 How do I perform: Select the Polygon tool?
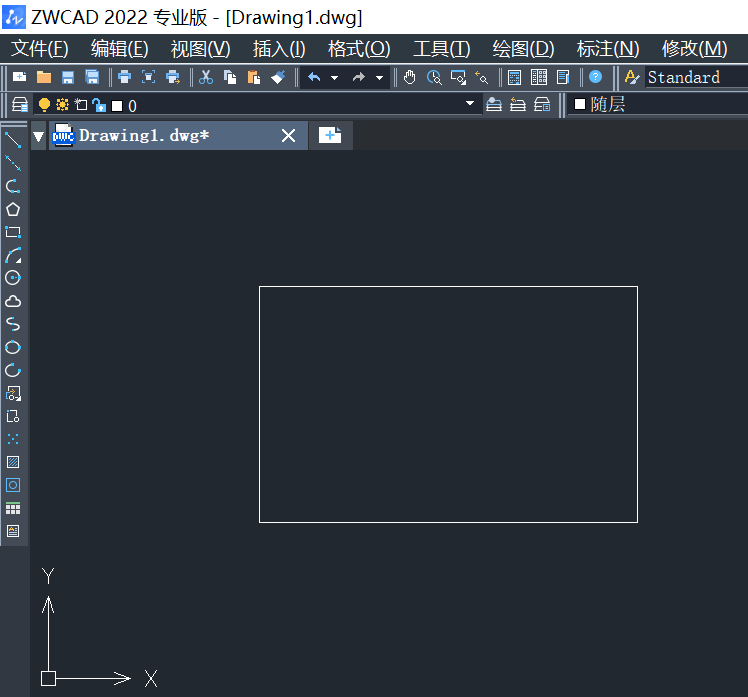click(x=13, y=209)
